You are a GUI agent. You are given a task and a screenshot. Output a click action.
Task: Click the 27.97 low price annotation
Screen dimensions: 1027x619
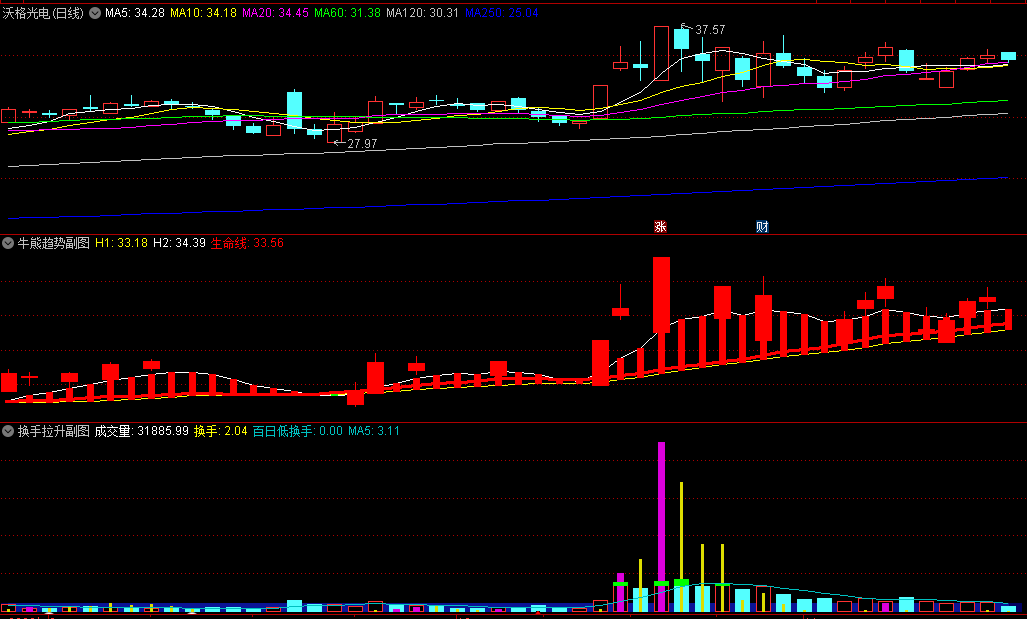tap(362, 144)
